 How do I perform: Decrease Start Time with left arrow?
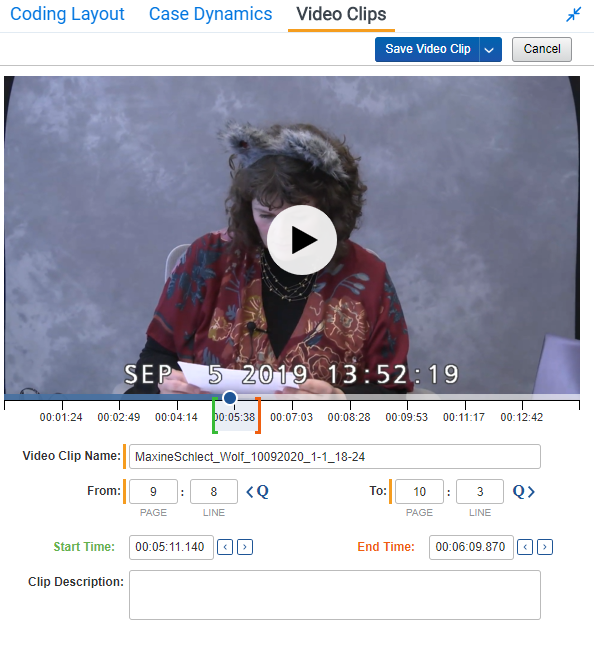[x=225, y=547]
